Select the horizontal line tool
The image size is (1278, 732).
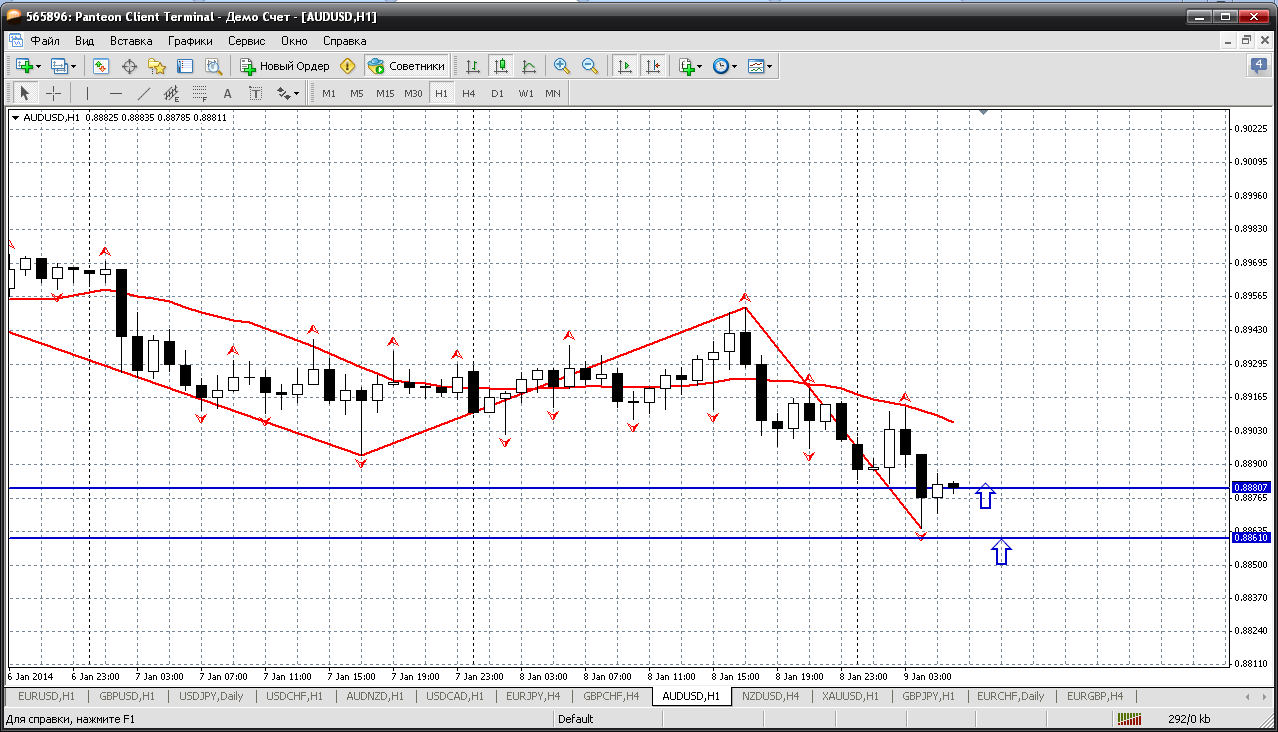116,93
